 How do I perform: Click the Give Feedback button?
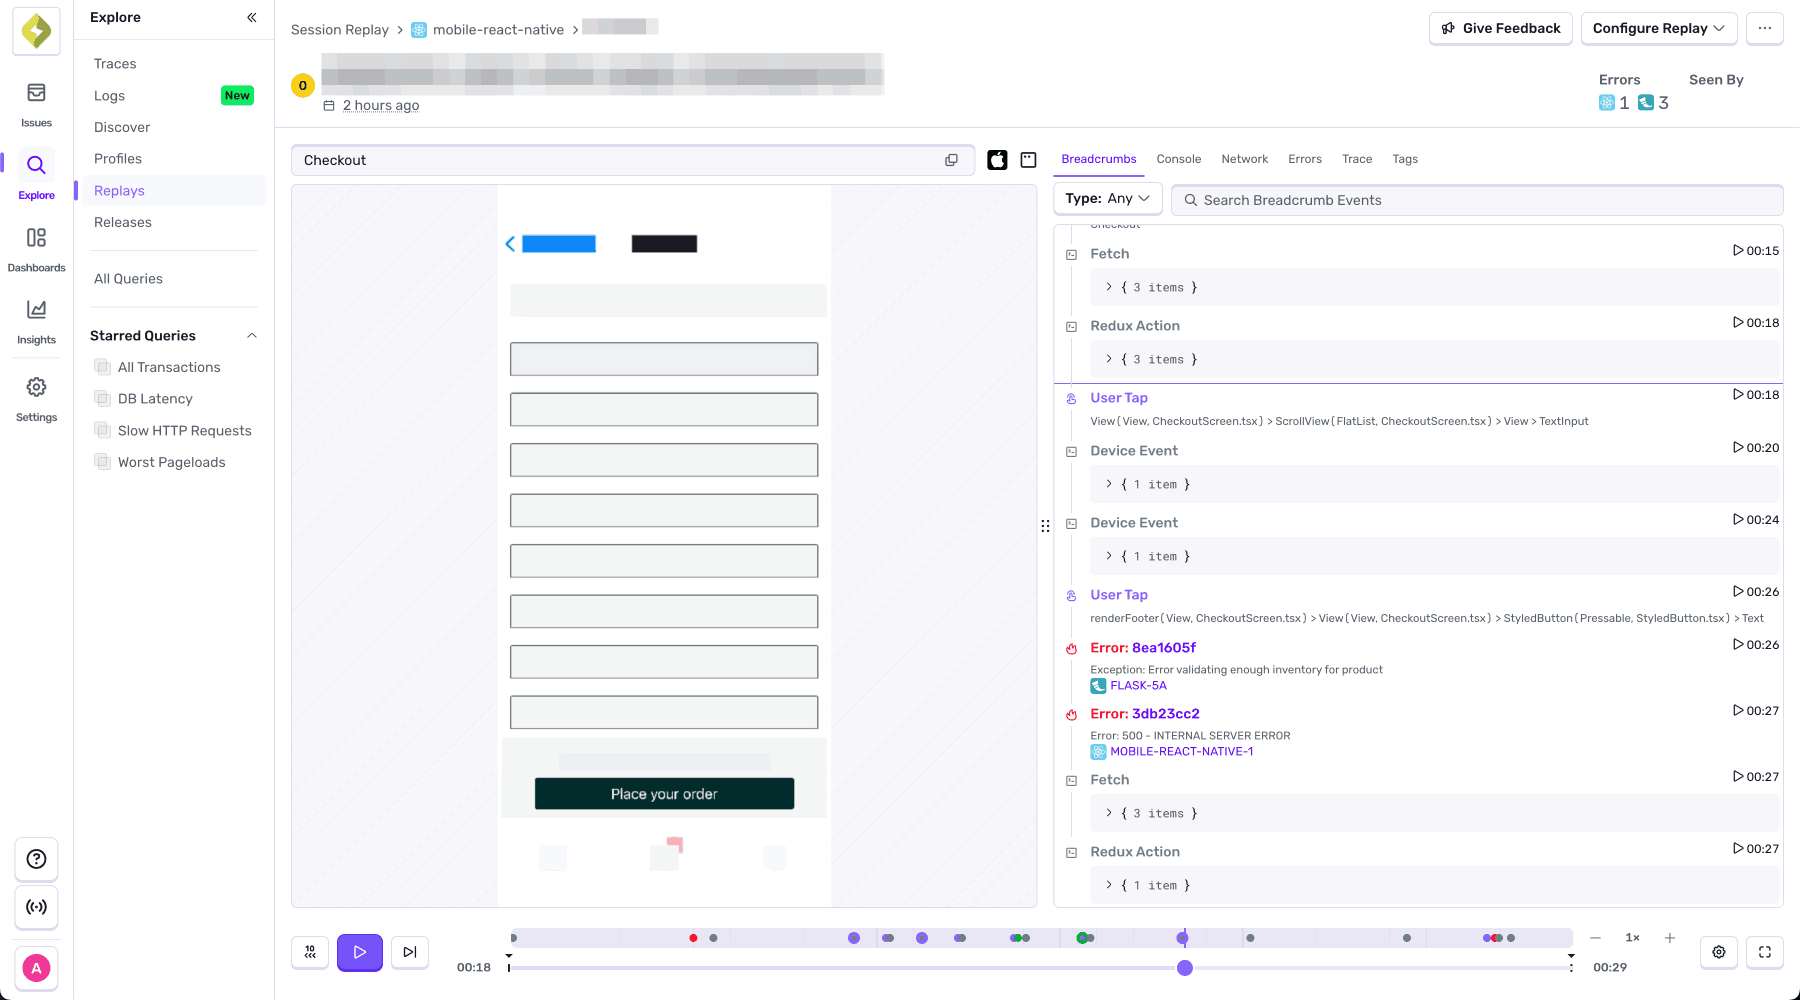point(1500,28)
